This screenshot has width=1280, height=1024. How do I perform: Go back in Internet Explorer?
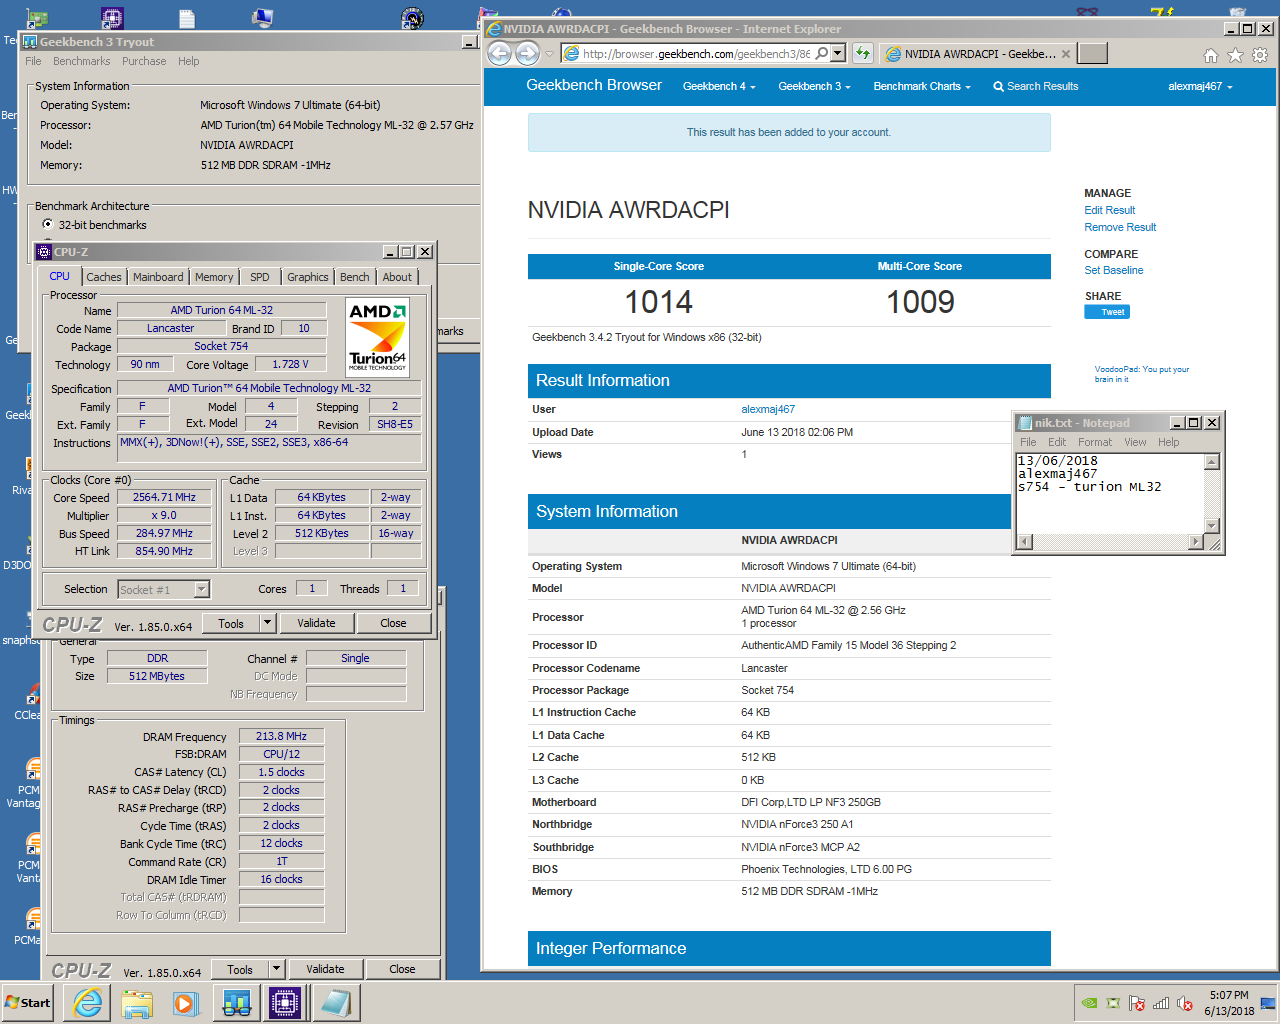pyautogui.click(x=499, y=54)
